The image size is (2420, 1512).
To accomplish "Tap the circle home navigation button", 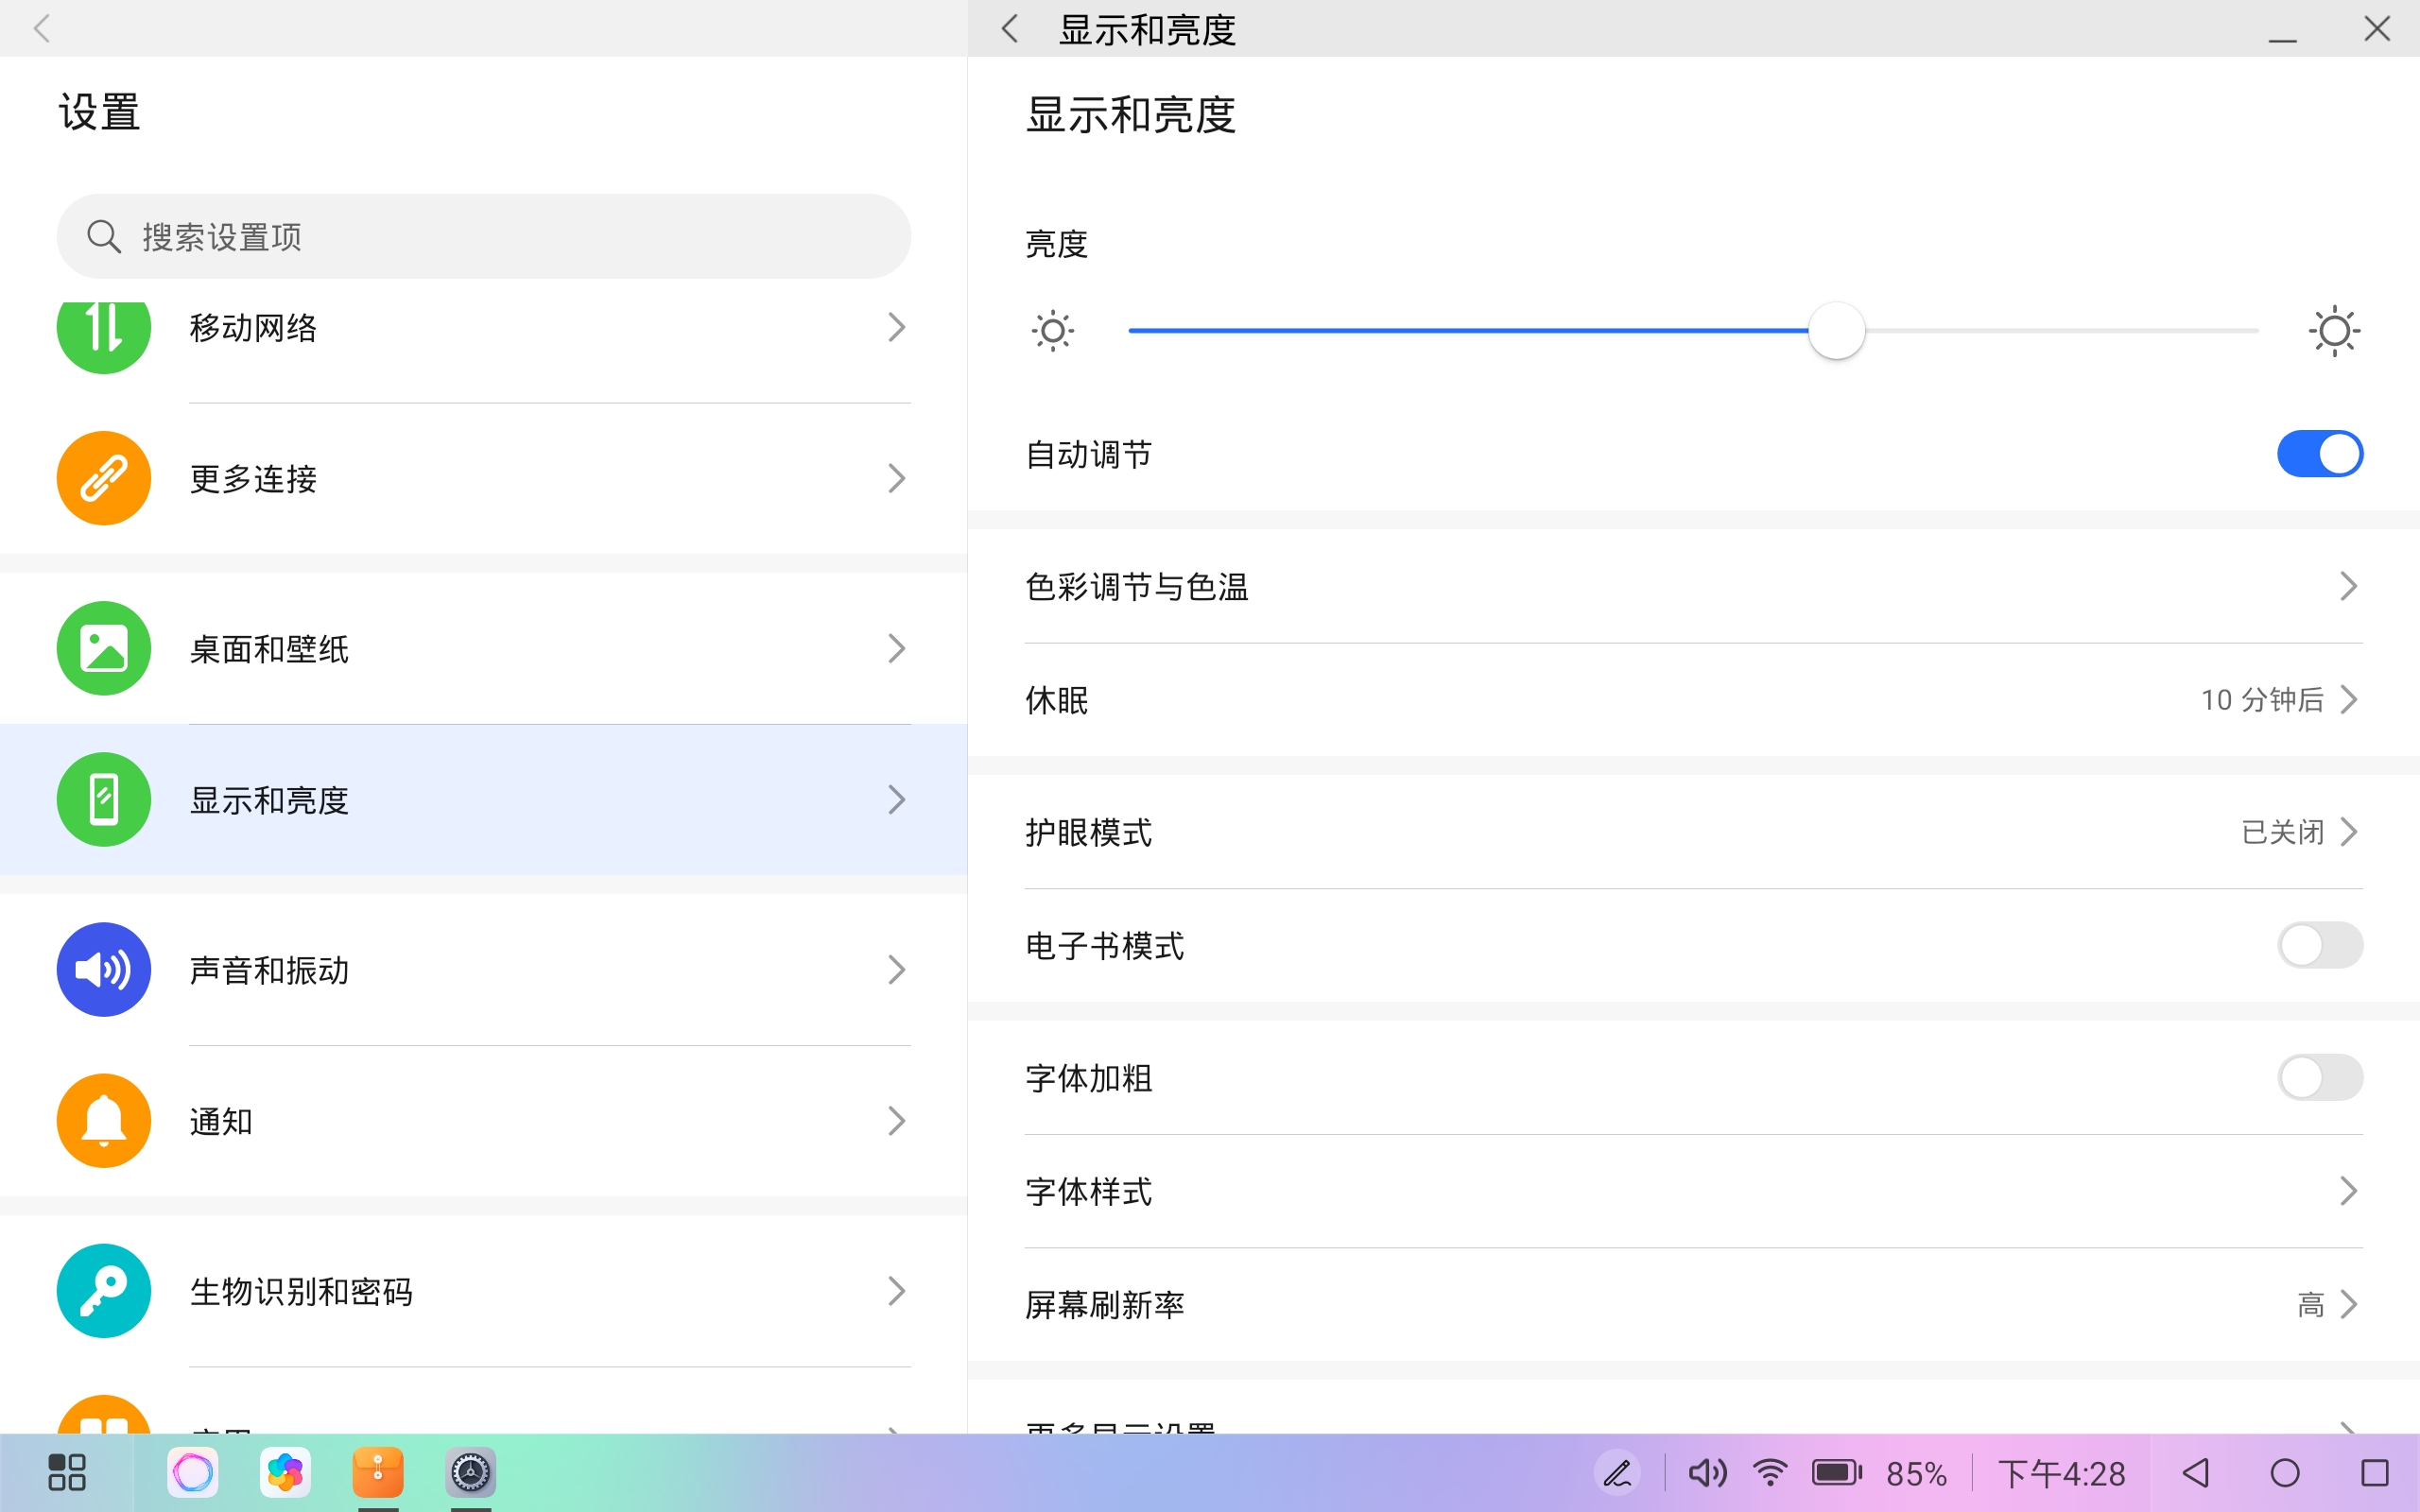I will [2285, 1472].
